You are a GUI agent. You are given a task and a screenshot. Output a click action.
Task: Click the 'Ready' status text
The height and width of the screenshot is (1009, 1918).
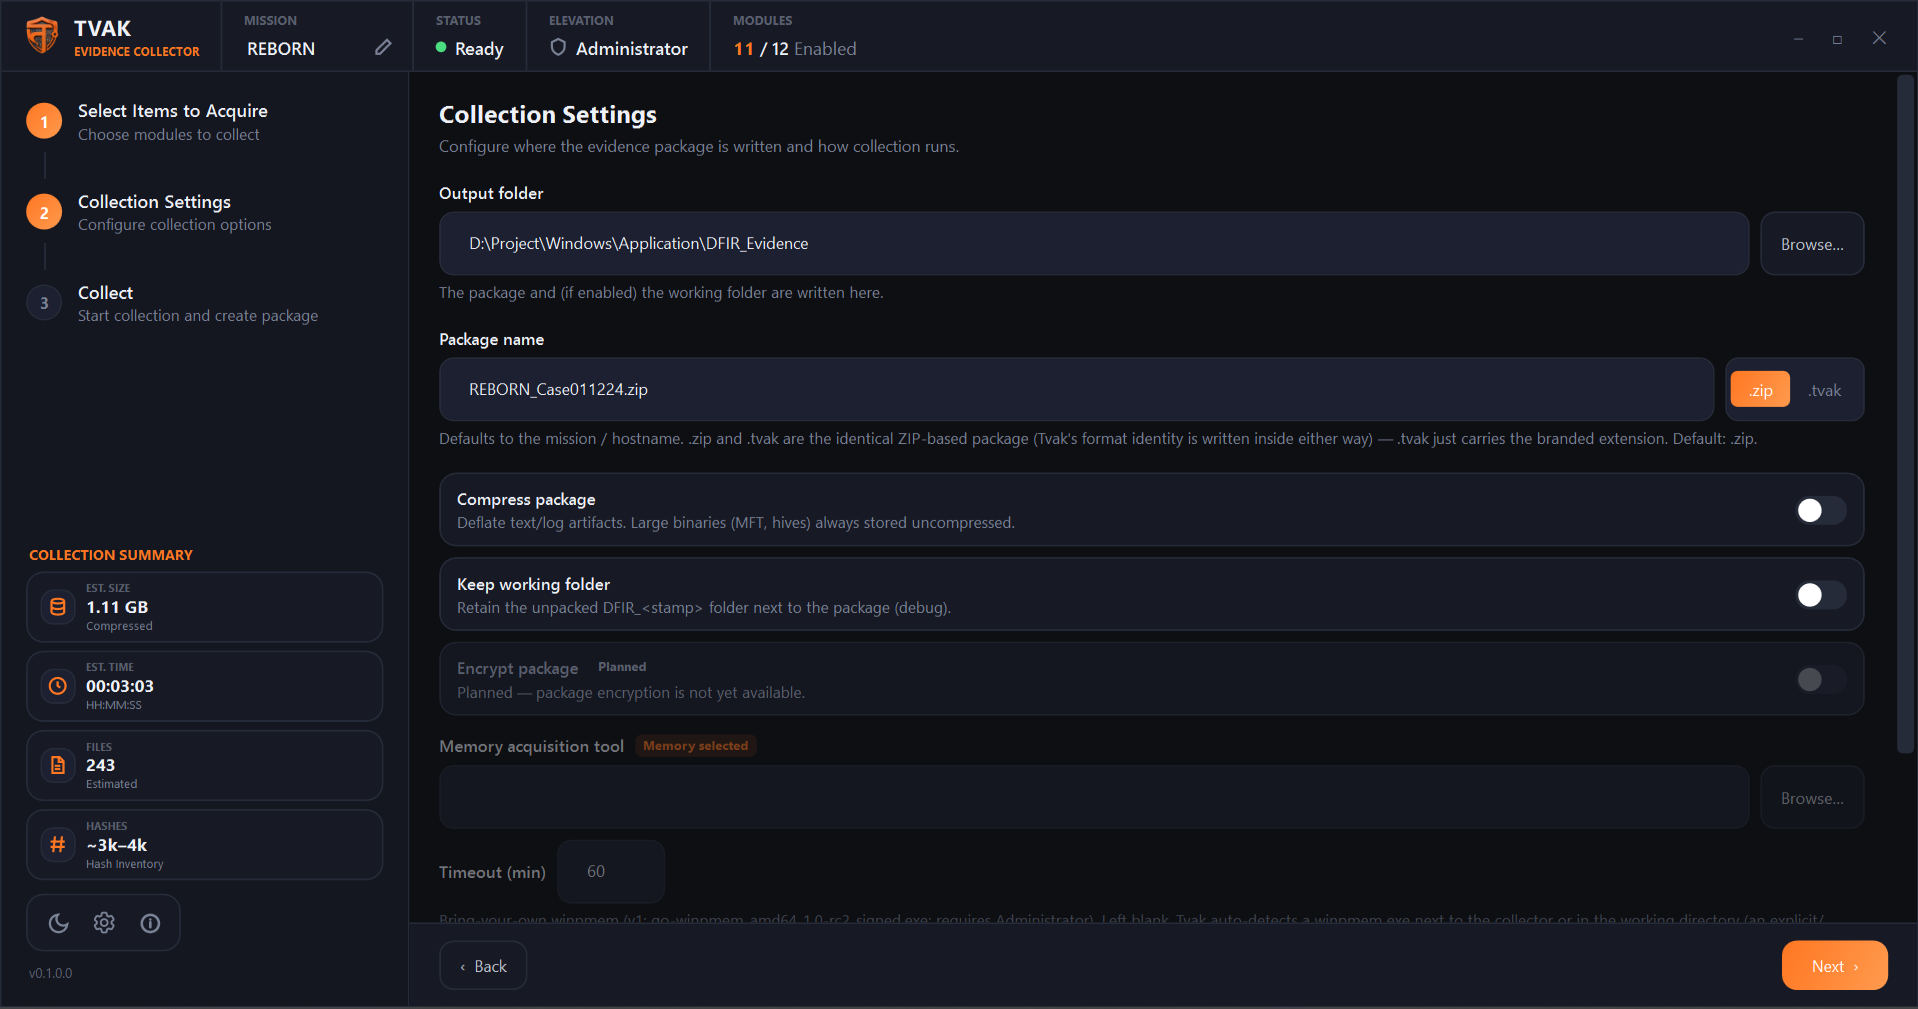click(x=479, y=49)
